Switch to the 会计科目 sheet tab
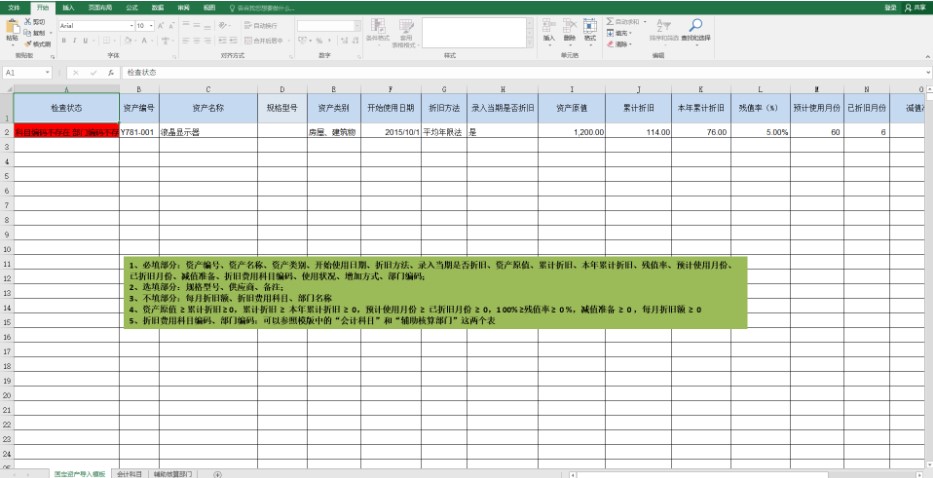Screen dimensions: 933x478 point(129,474)
